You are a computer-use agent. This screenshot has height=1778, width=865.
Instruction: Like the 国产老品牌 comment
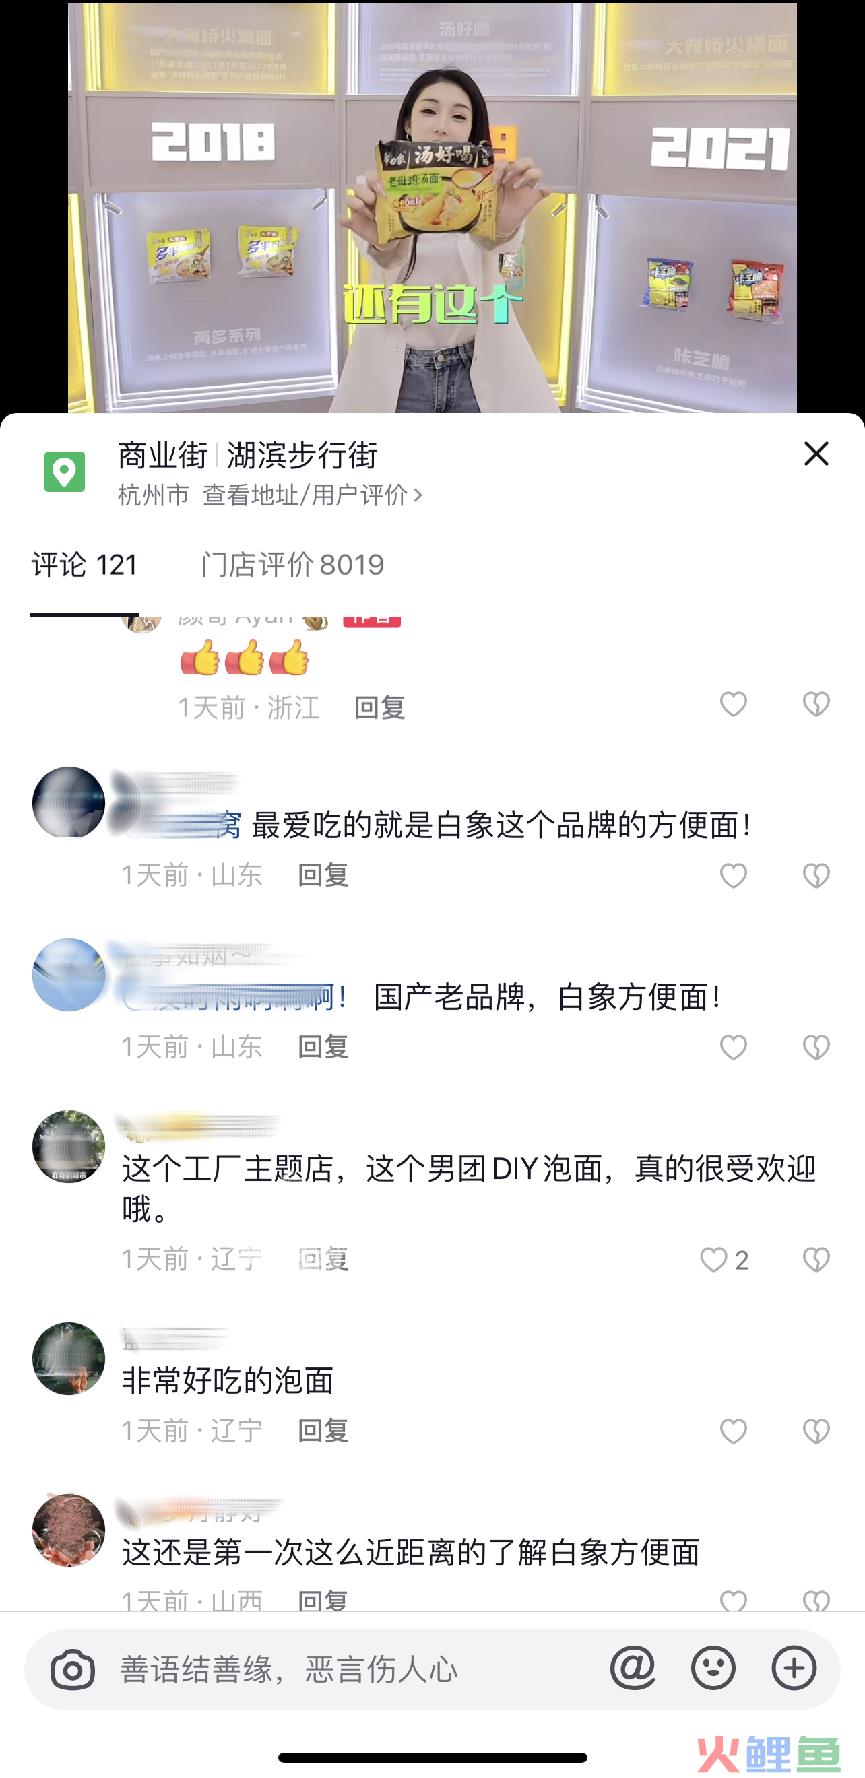point(734,1047)
